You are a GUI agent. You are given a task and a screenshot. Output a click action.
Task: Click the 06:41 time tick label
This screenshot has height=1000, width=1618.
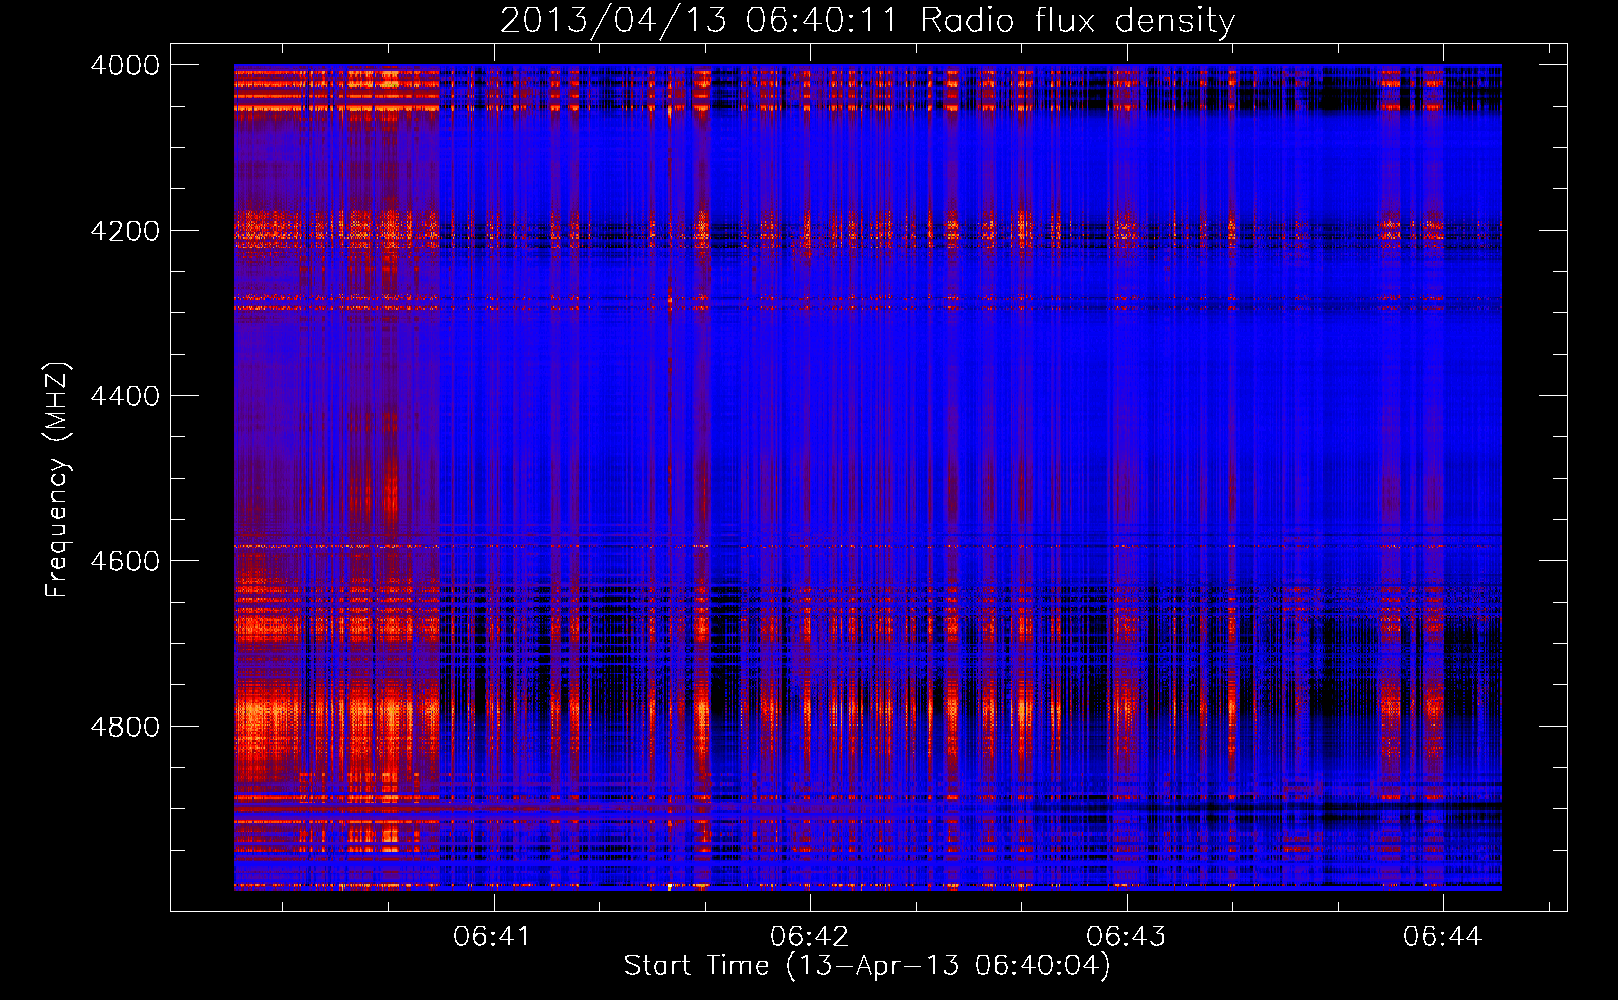pyautogui.click(x=491, y=937)
